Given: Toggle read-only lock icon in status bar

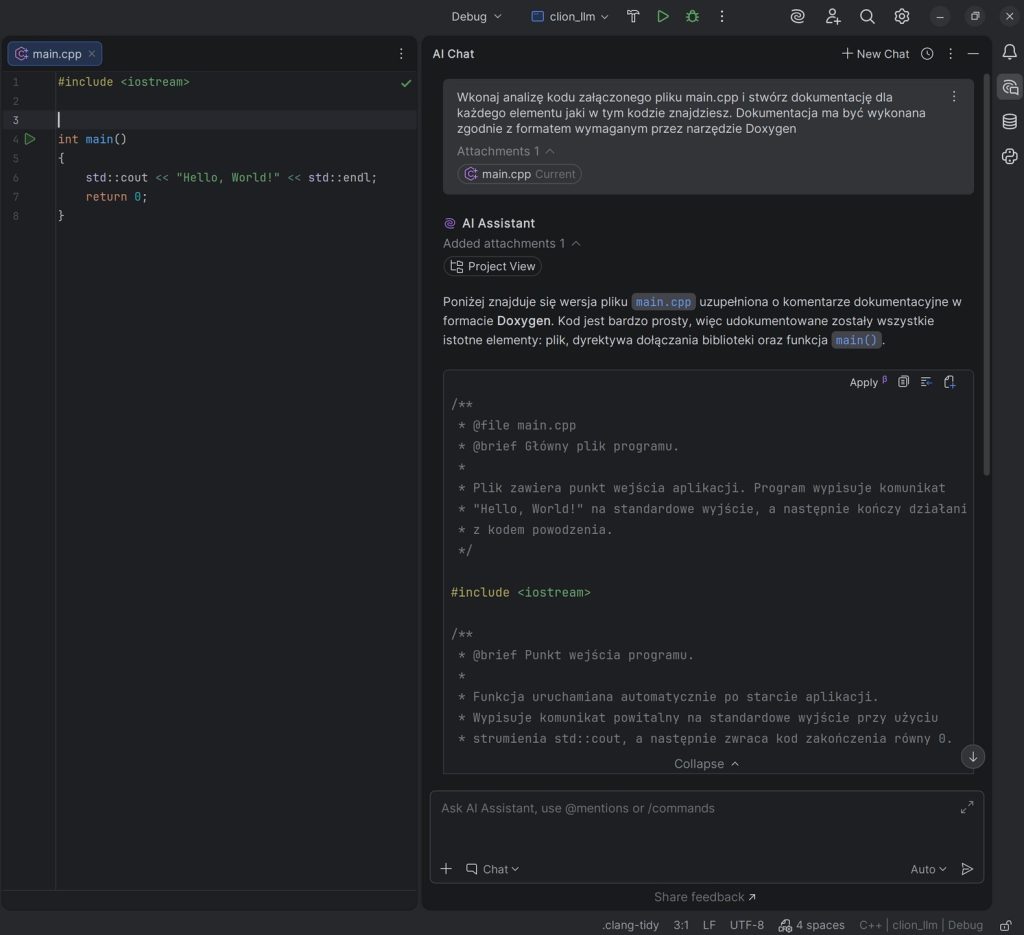Looking at the screenshot, I should click(1006, 925).
